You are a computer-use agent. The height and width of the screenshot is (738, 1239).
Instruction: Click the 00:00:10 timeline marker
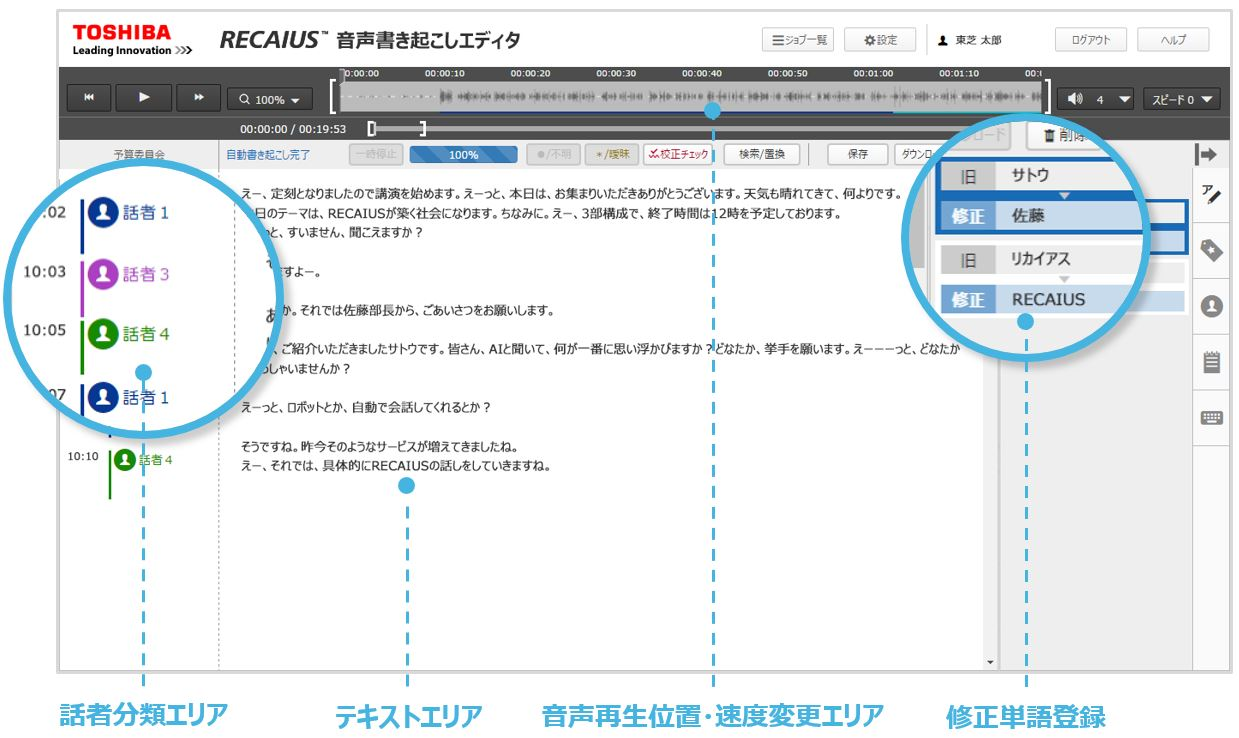click(444, 74)
